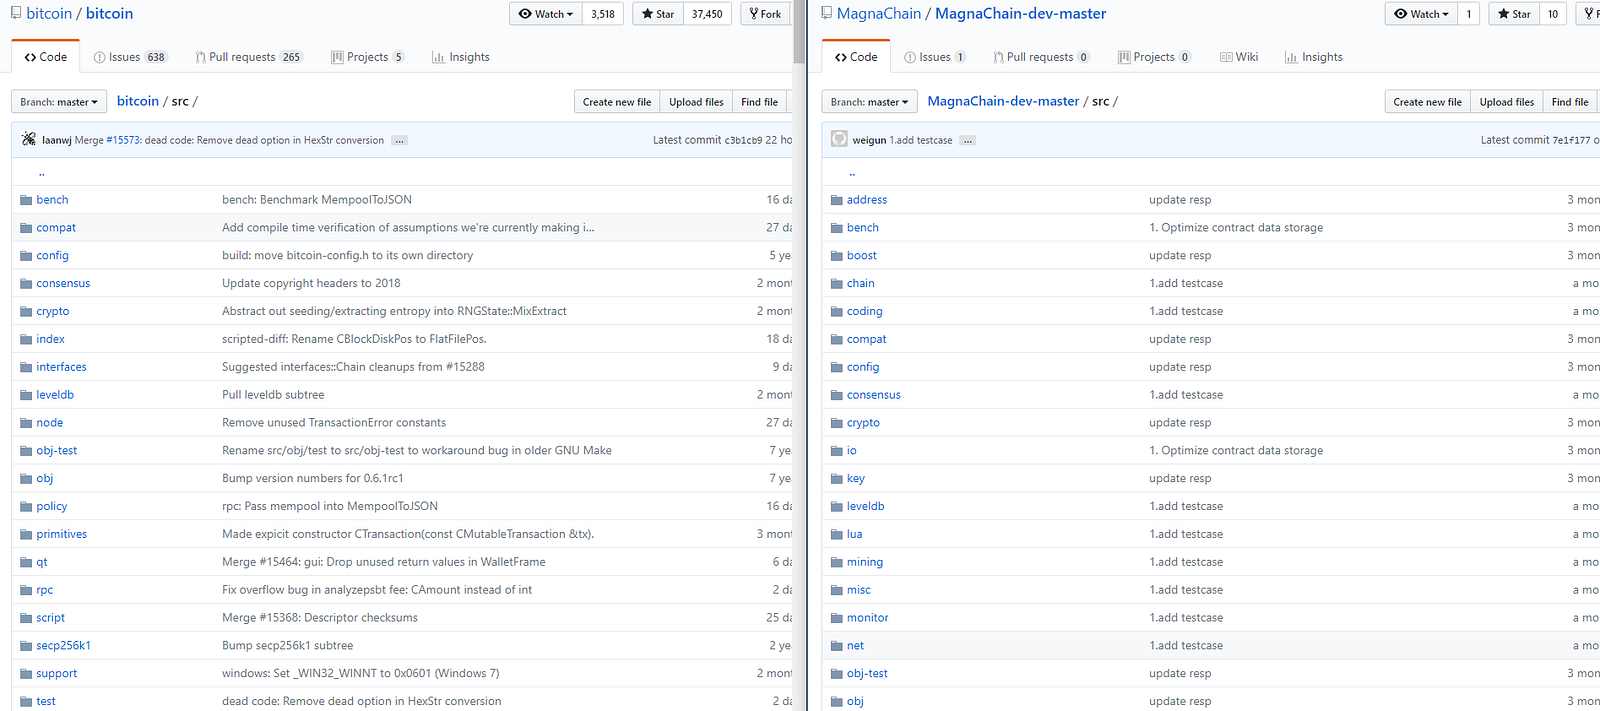Click the #15573 merge commit link
The width and height of the screenshot is (1600, 711).
123,141
